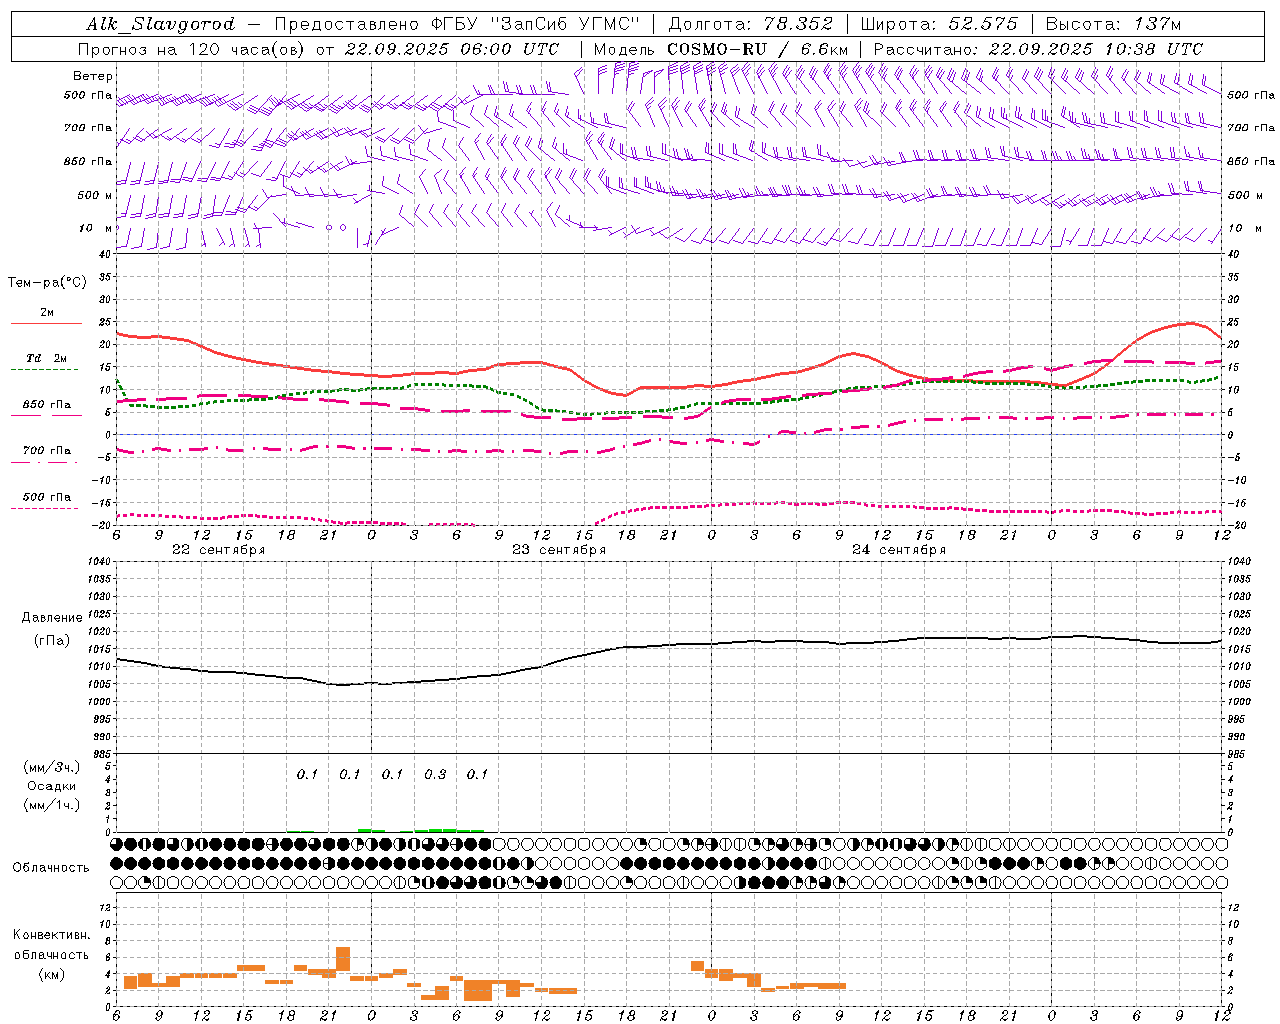The height and width of the screenshot is (1024, 1280).
Task: Click the 'Ветер' wind panel label
Action: [x=93, y=76]
